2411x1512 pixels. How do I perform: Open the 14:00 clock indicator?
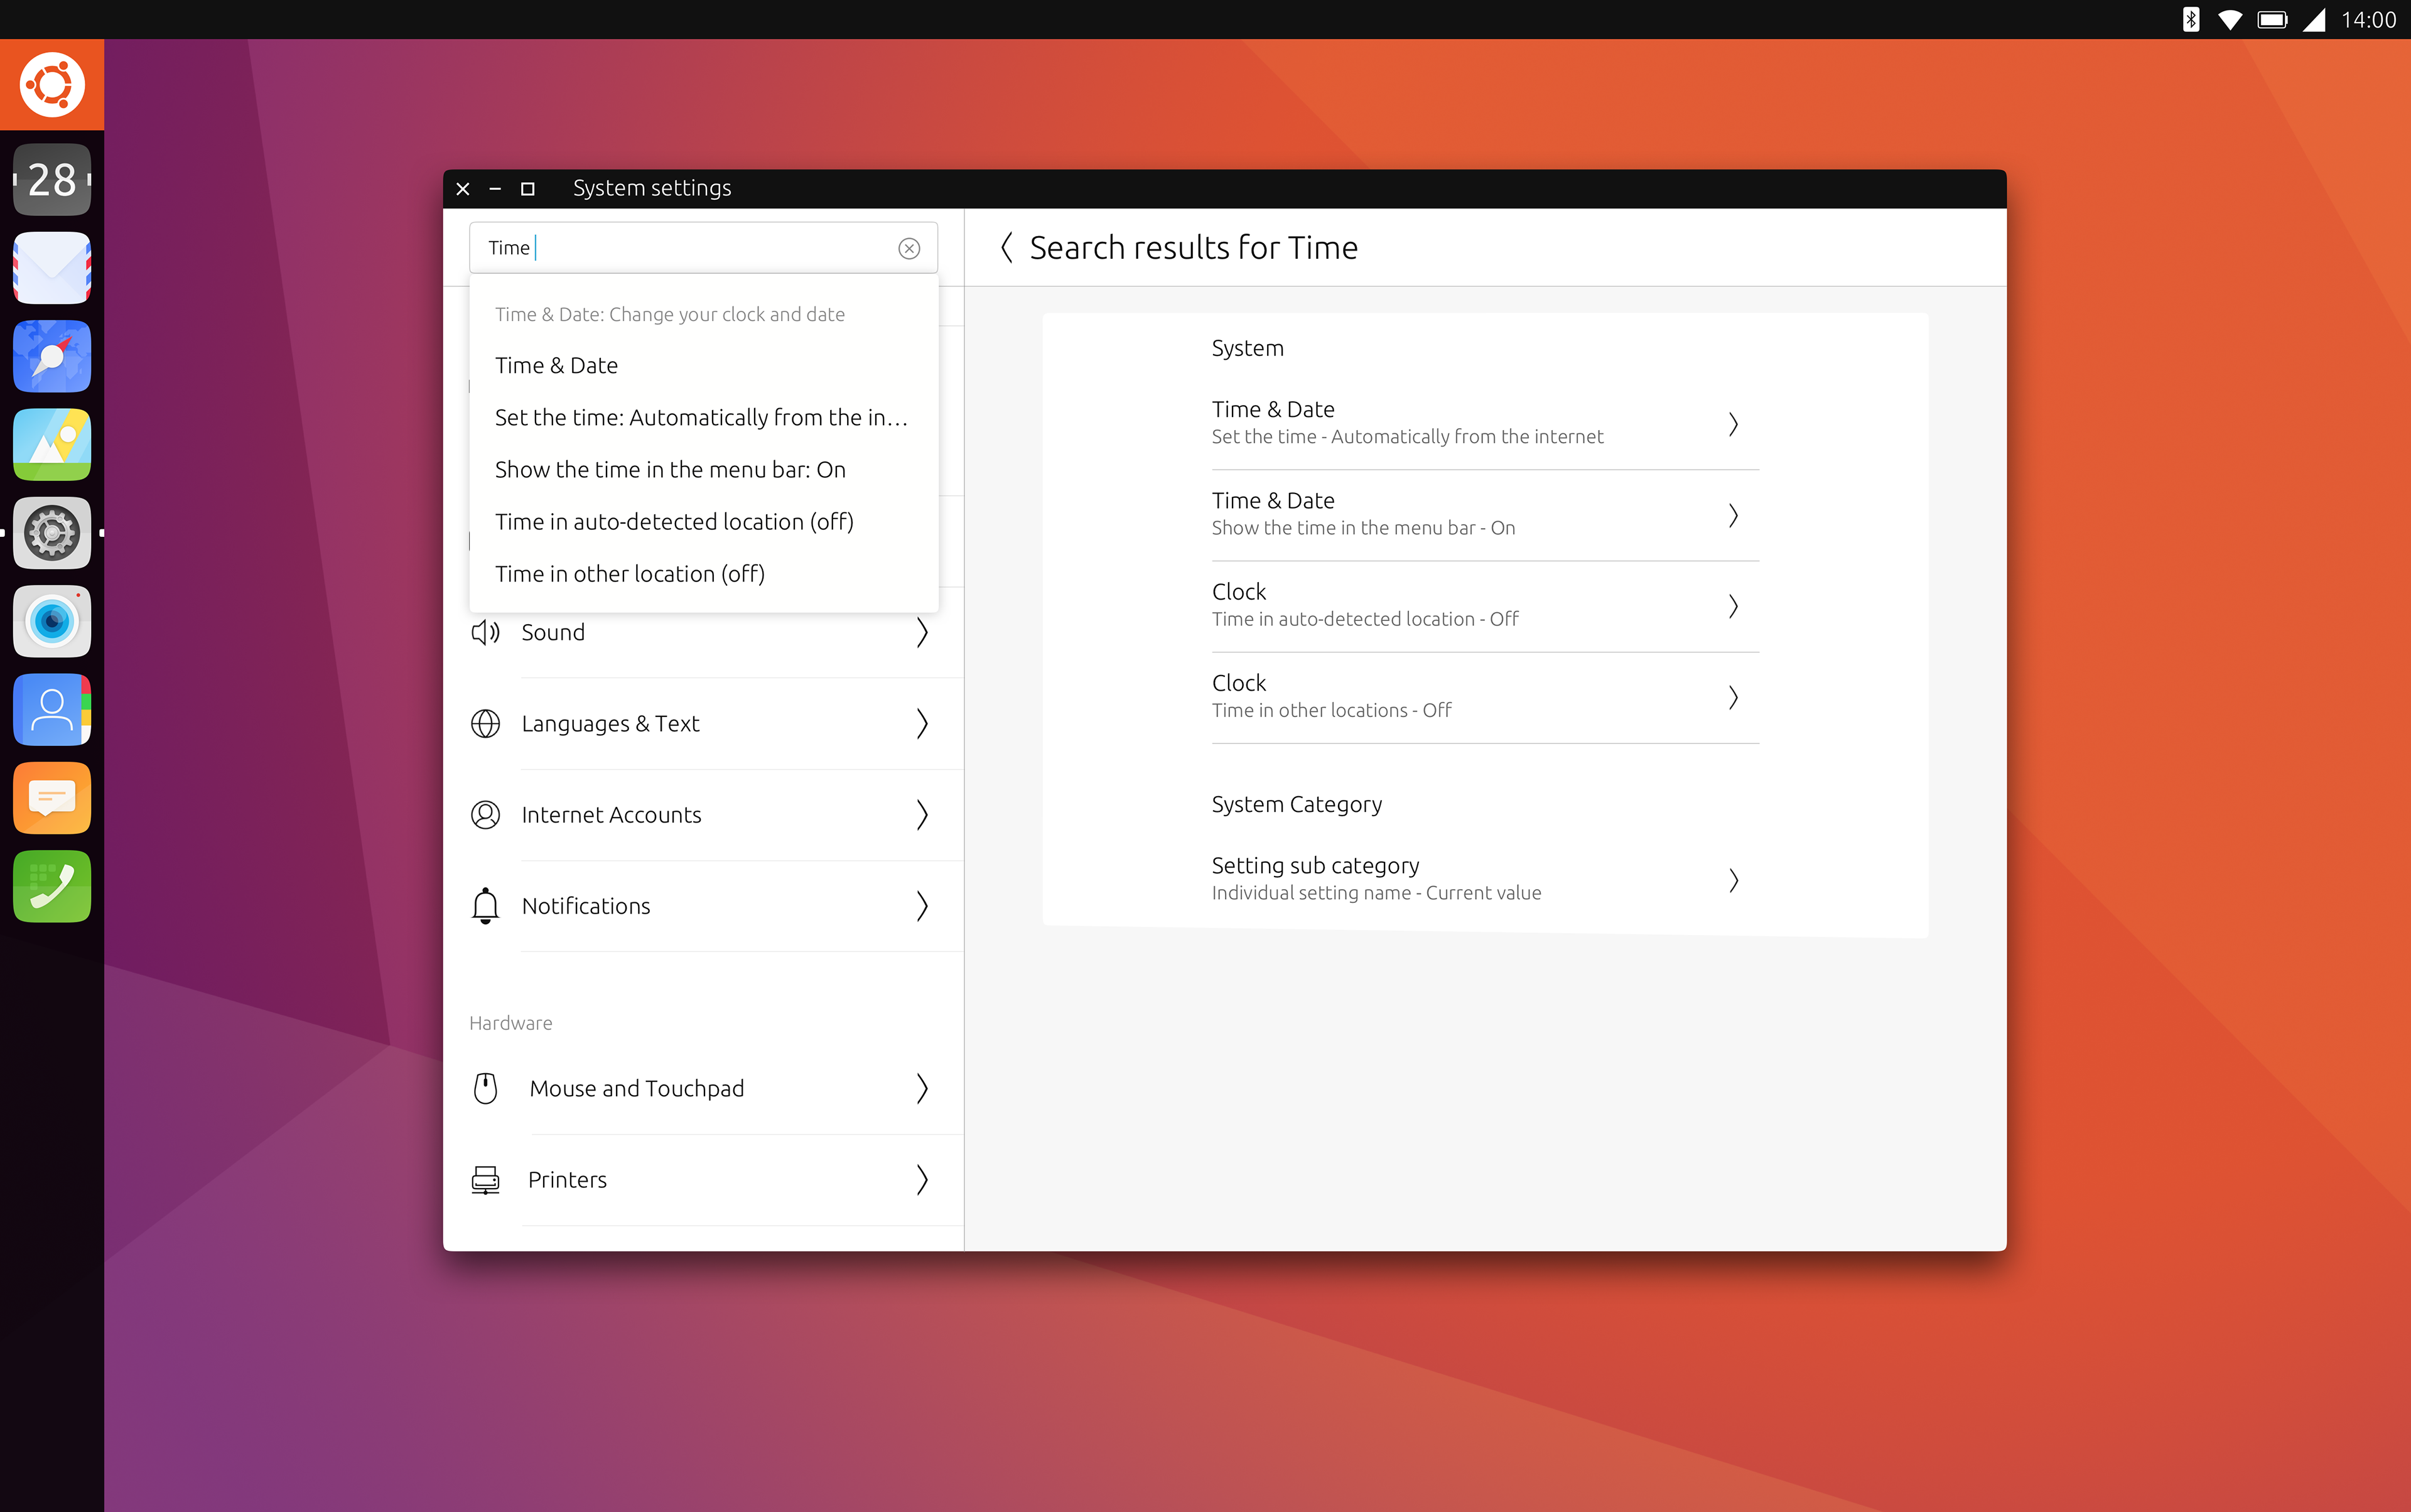point(2368,20)
